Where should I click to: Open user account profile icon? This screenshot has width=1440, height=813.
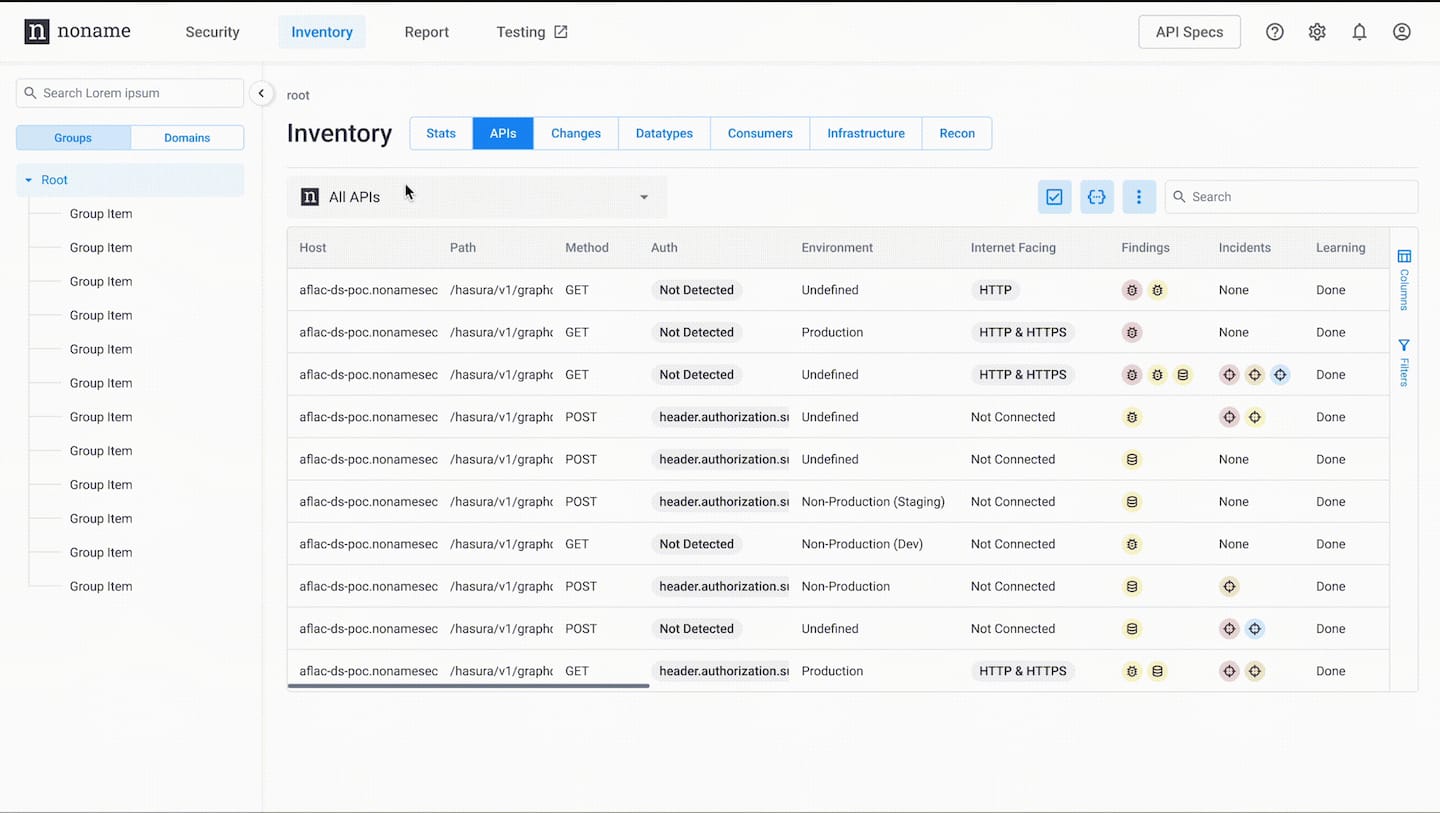point(1401,32)
